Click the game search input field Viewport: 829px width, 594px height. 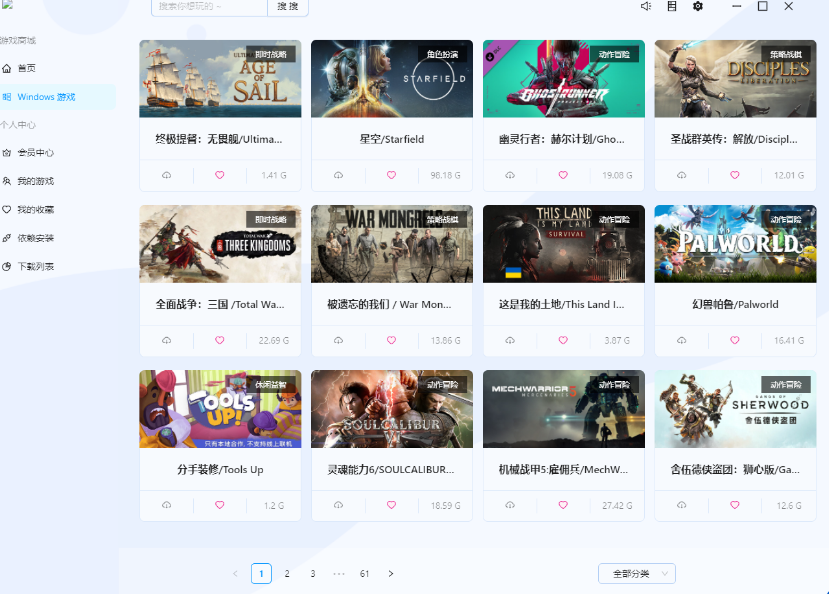pos(209,7)
